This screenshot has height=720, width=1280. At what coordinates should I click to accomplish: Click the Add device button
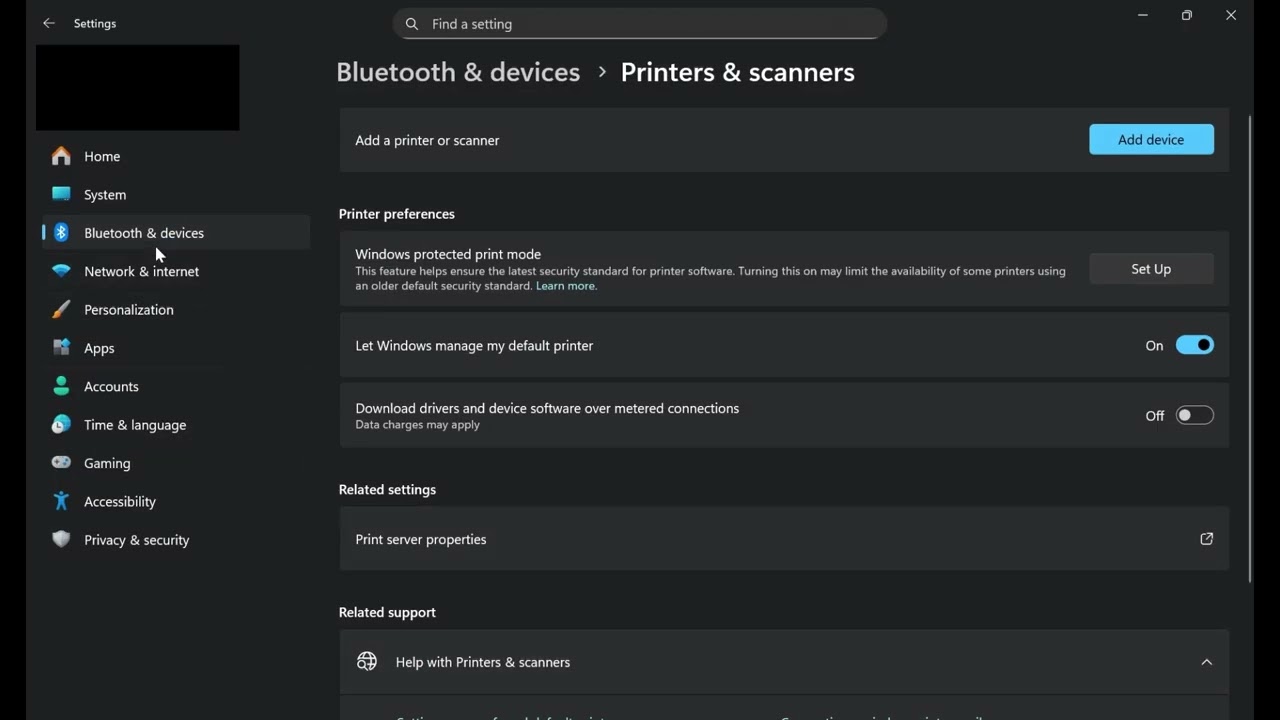point(1151,140)
